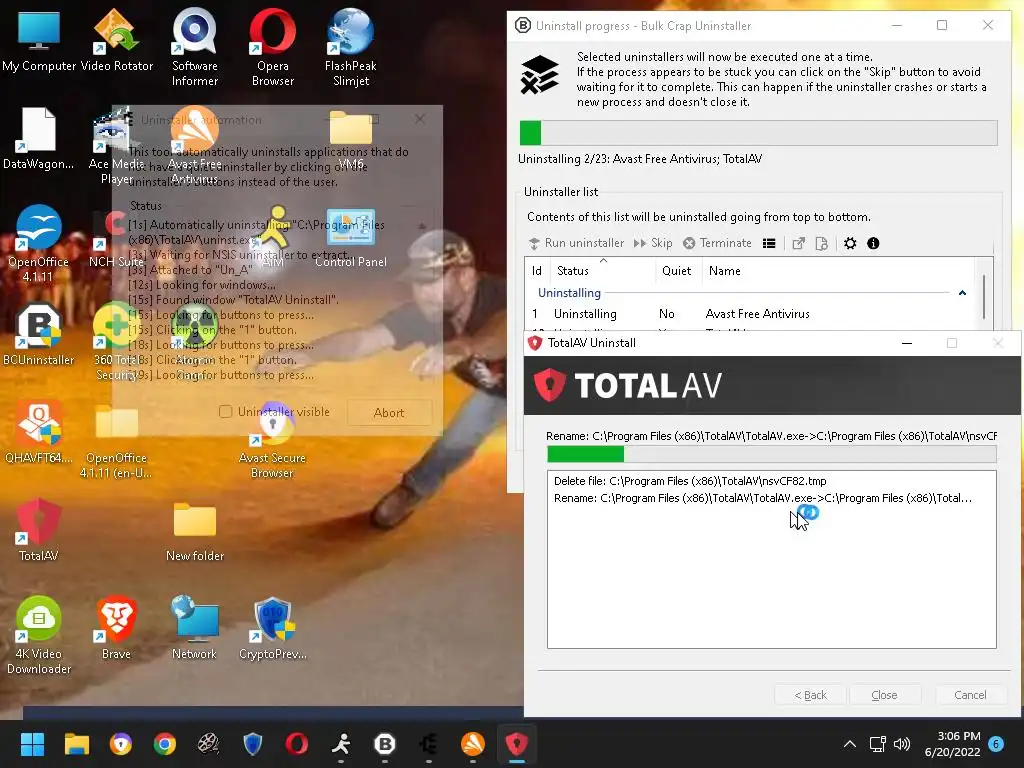Viewport: 1024px width, 768px height.
Task: Click the info icon in uninstaller toolbar
Action: [x=873, y=243]
